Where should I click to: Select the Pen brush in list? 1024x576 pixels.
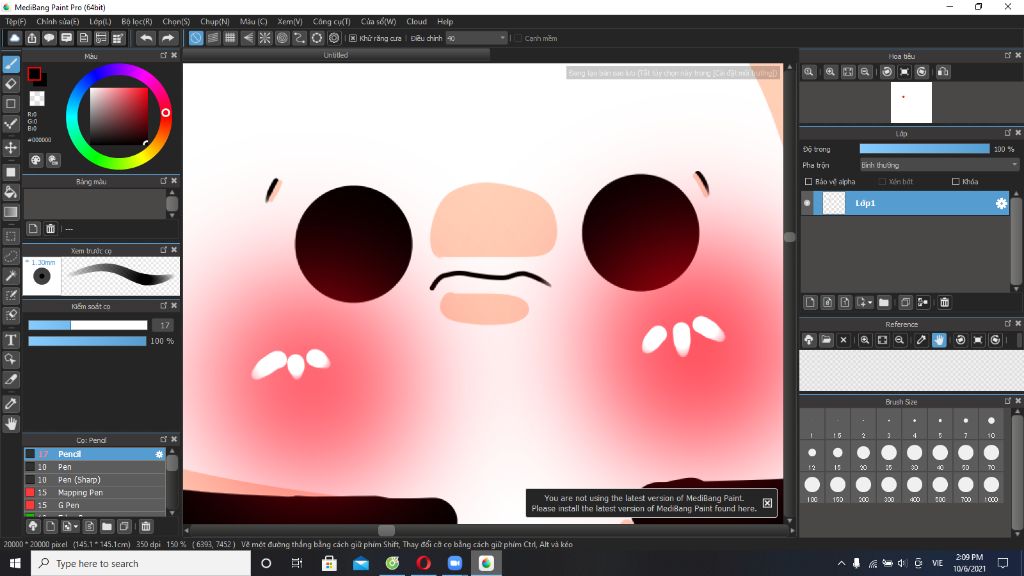(x=95, y=467)
